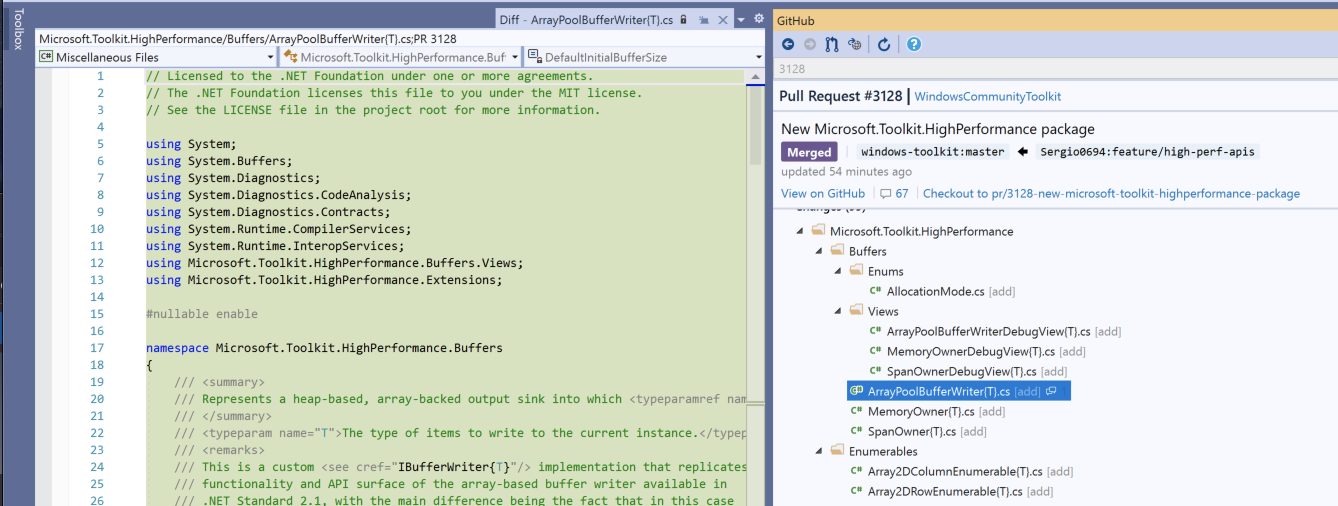Select the highlighted ArrayPoolBufferWriter{T}.cs row
Viewport: 1338px width, 506px height.
click(x=959, y=391)
